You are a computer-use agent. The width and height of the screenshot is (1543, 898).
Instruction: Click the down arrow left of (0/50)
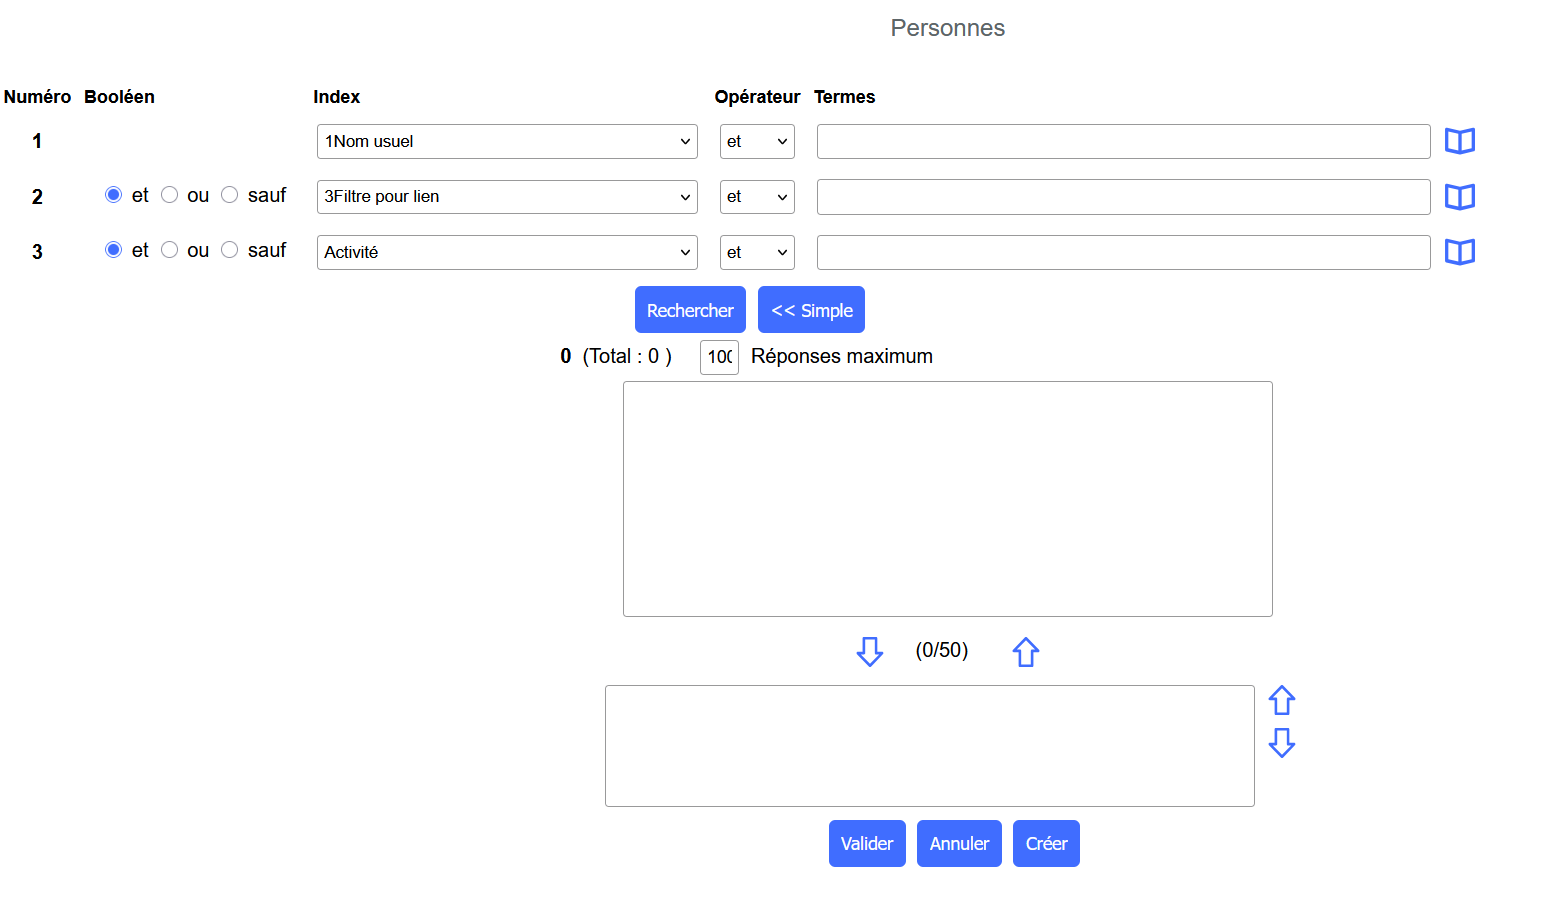coord(869,652)
